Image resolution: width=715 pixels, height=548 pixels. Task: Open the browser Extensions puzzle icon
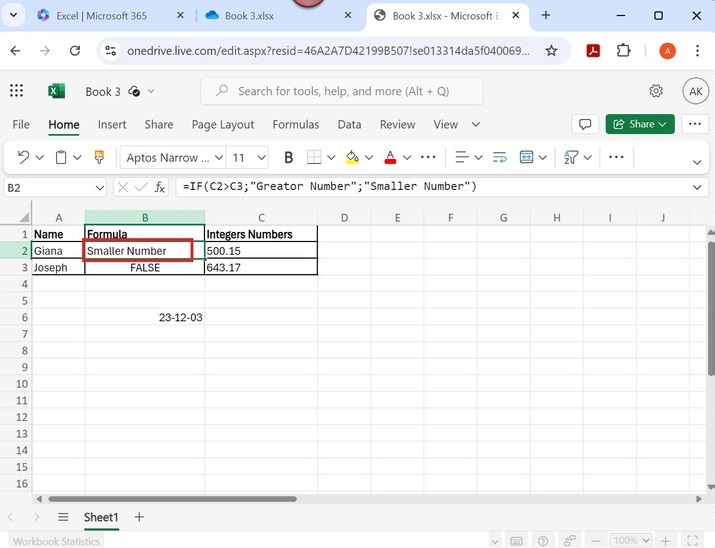tap(623, 51)
